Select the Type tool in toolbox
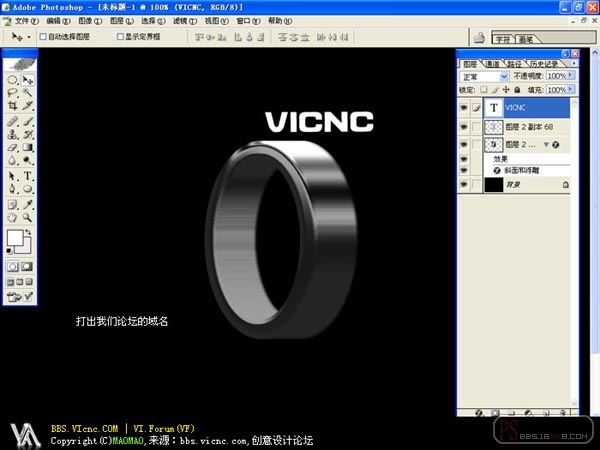Image resolution: width=600 pixels, height=450 pixels. 28,176
